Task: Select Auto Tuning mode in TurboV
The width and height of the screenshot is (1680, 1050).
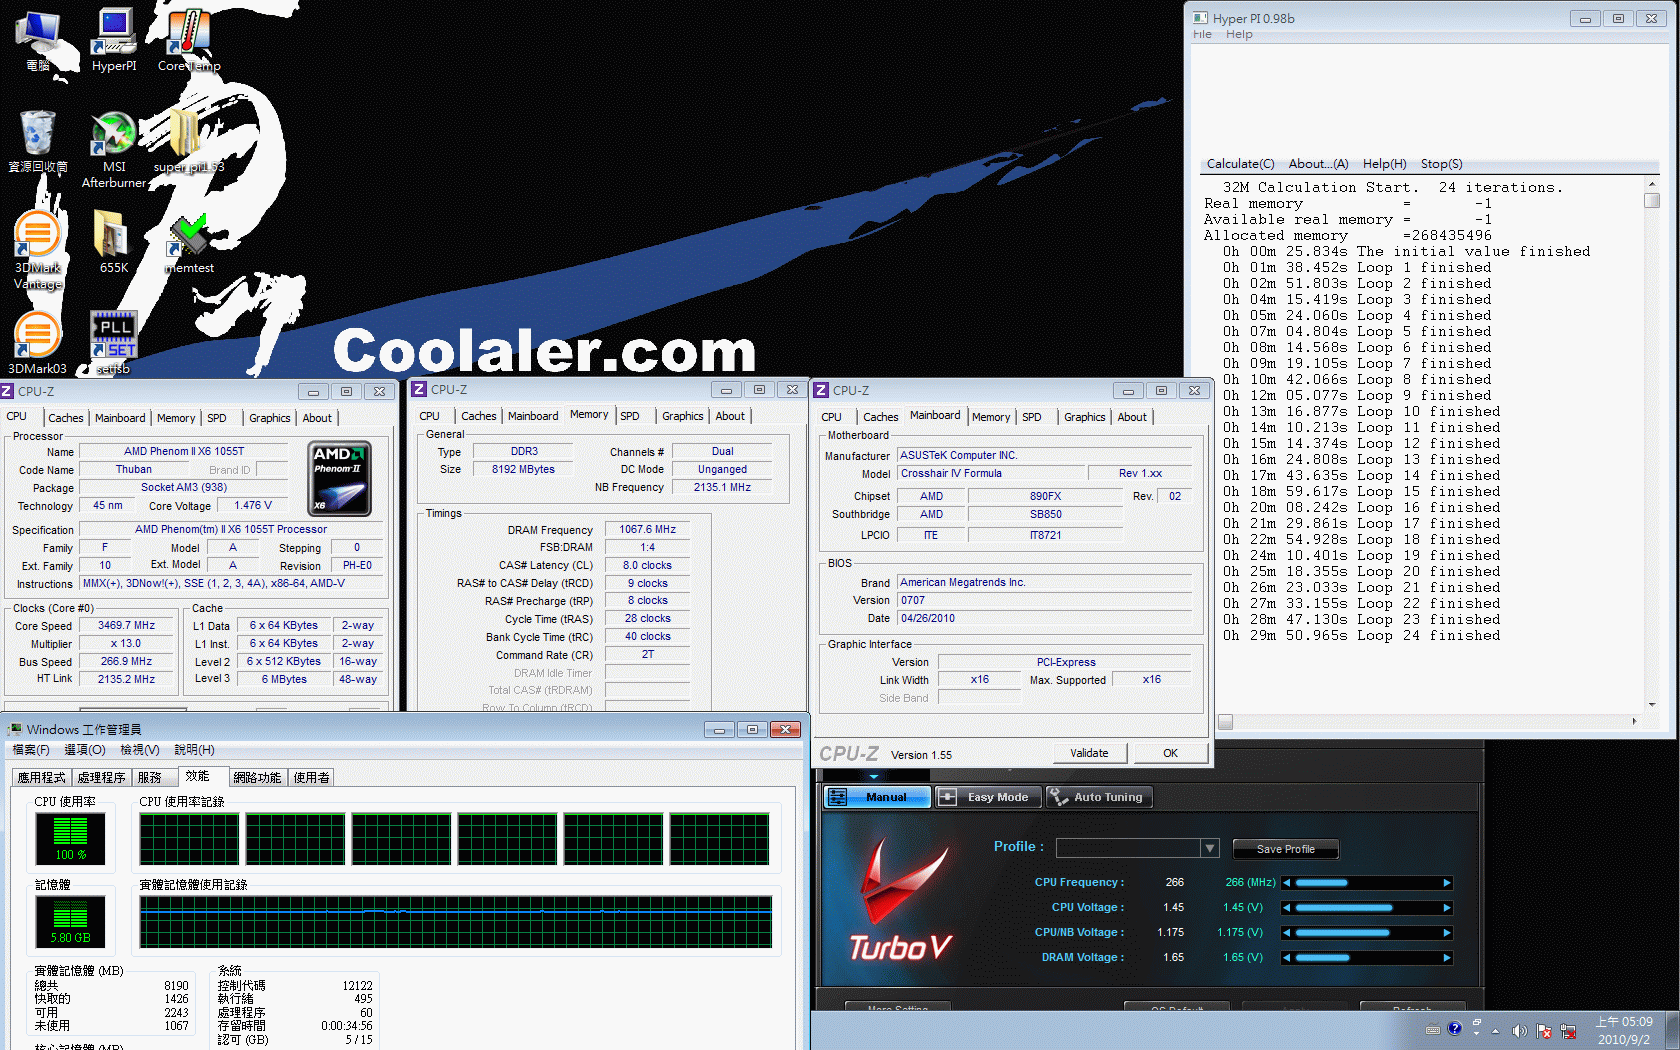Action: click(1098, 797)
